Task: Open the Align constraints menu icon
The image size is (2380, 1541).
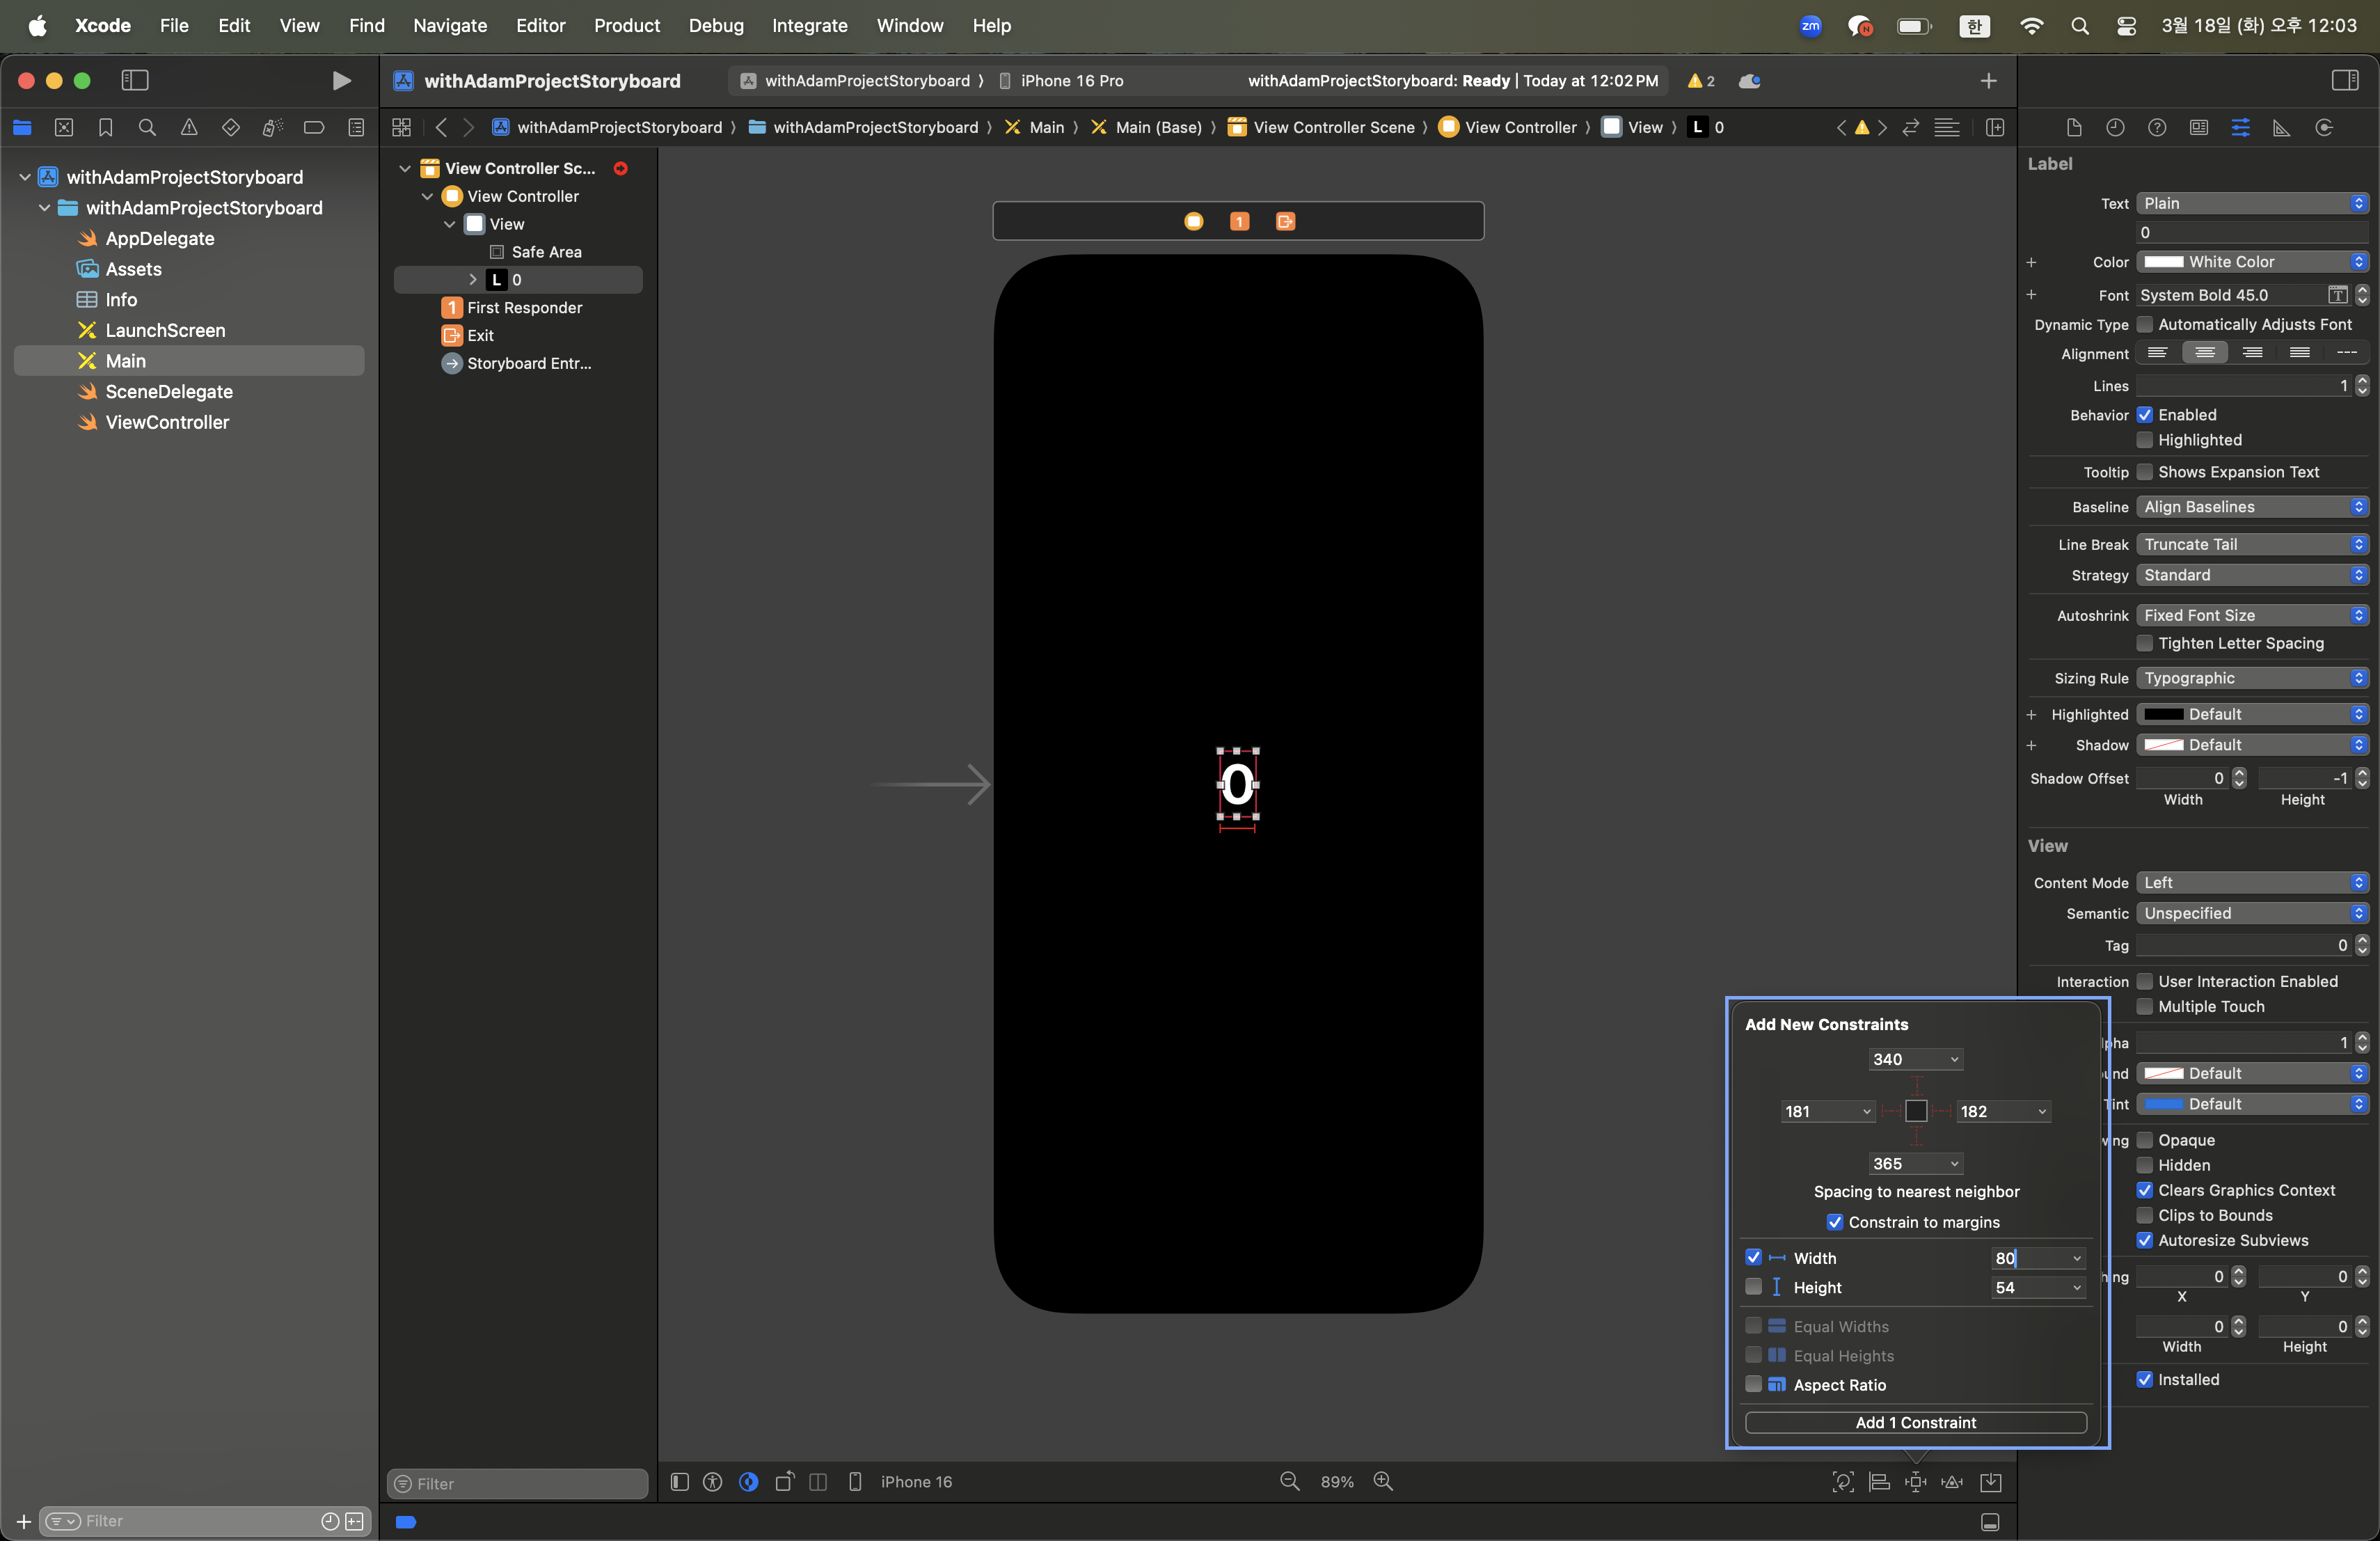Action: tap(1879, 1482)
